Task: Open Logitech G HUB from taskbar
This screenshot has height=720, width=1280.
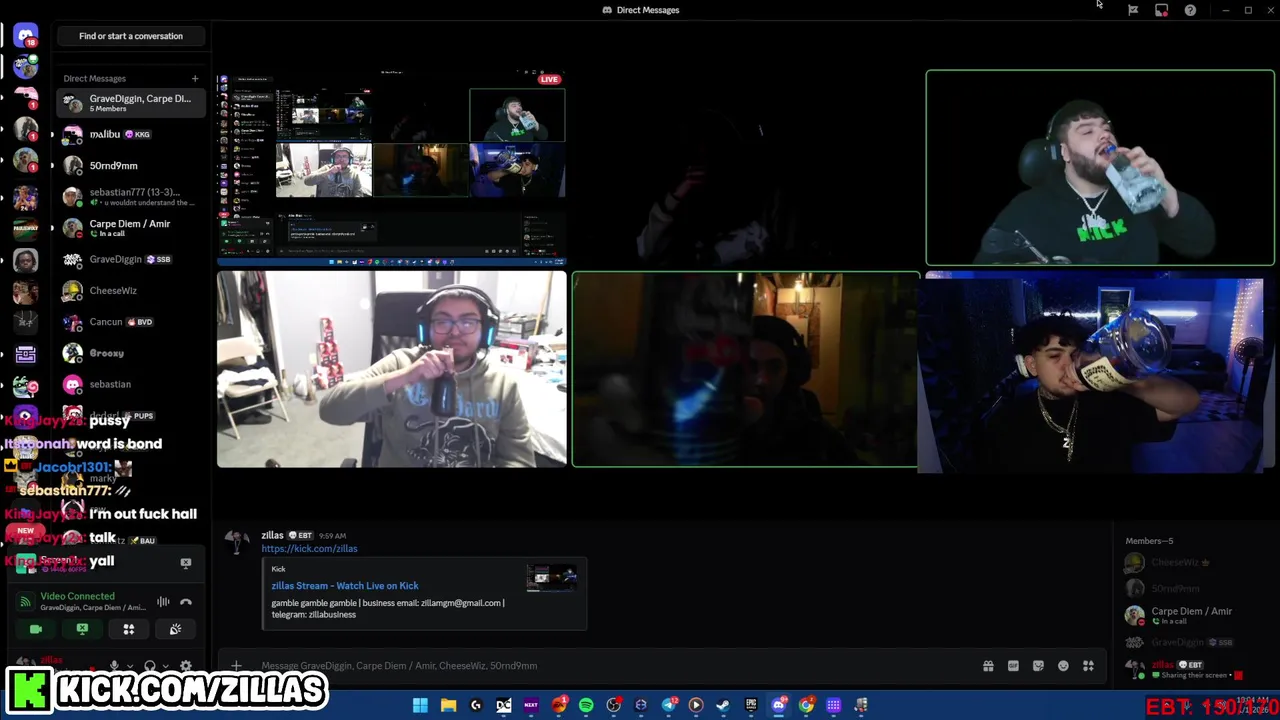Action: click(x=476, y=705)
